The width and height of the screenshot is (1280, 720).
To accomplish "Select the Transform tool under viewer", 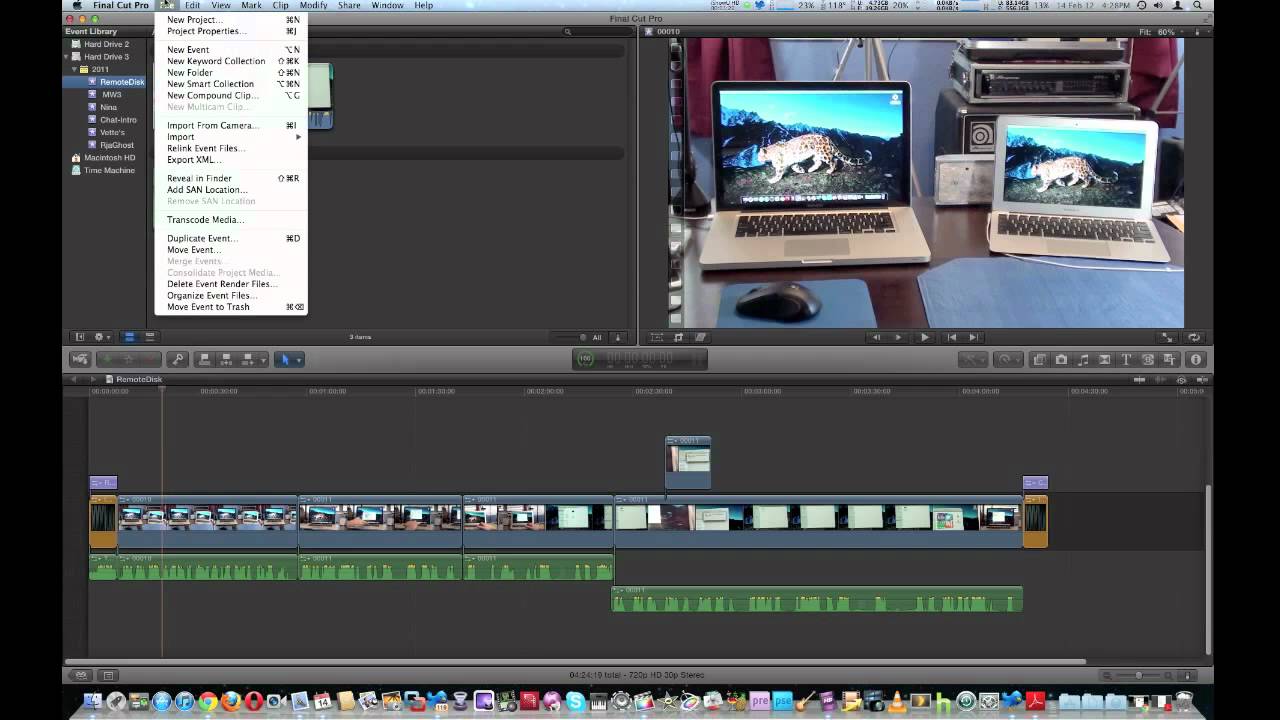I will pos(657,338).
